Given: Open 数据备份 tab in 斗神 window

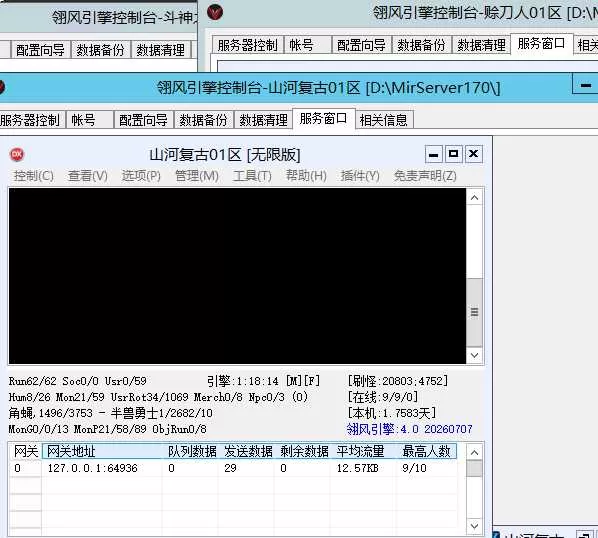Looking at the screenshot, I should [100, 50].
